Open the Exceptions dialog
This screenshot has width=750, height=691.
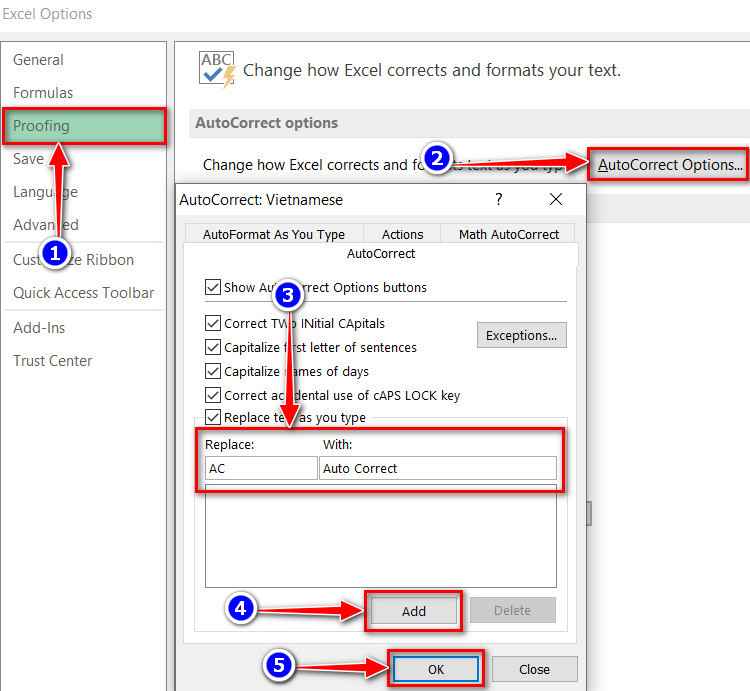(x=521, y=335)
